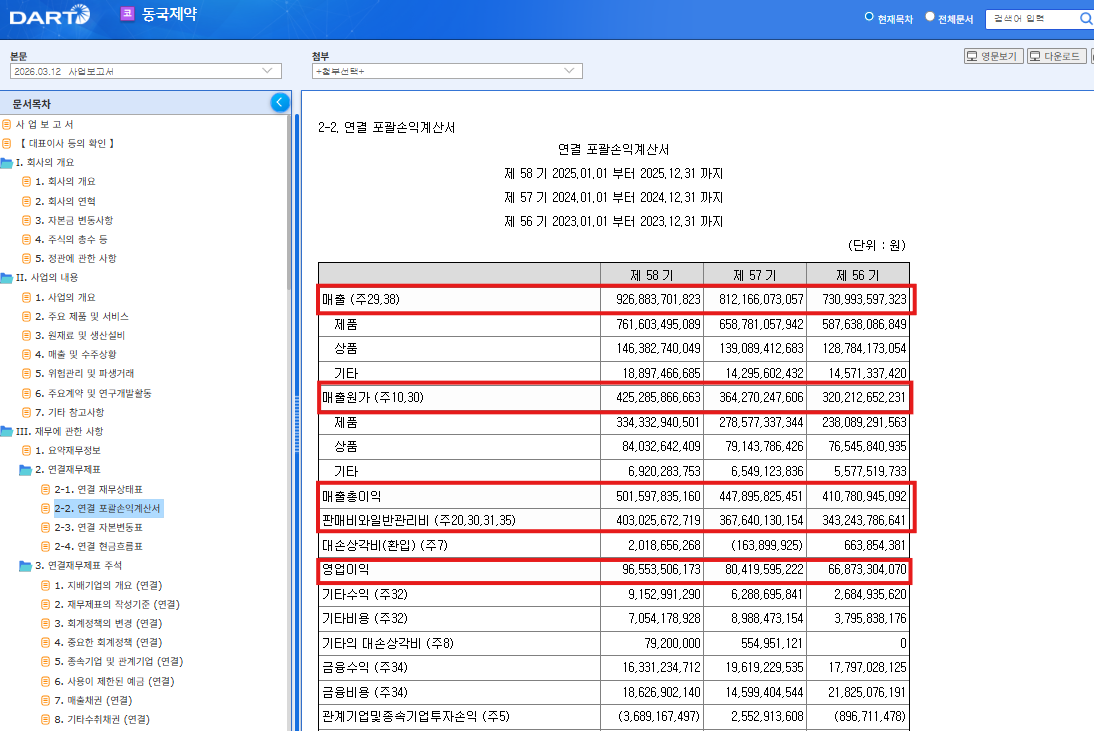Open 1. 사업의 개요 document
Viewport: 1094px width, 731px height.
pos(65,297)
